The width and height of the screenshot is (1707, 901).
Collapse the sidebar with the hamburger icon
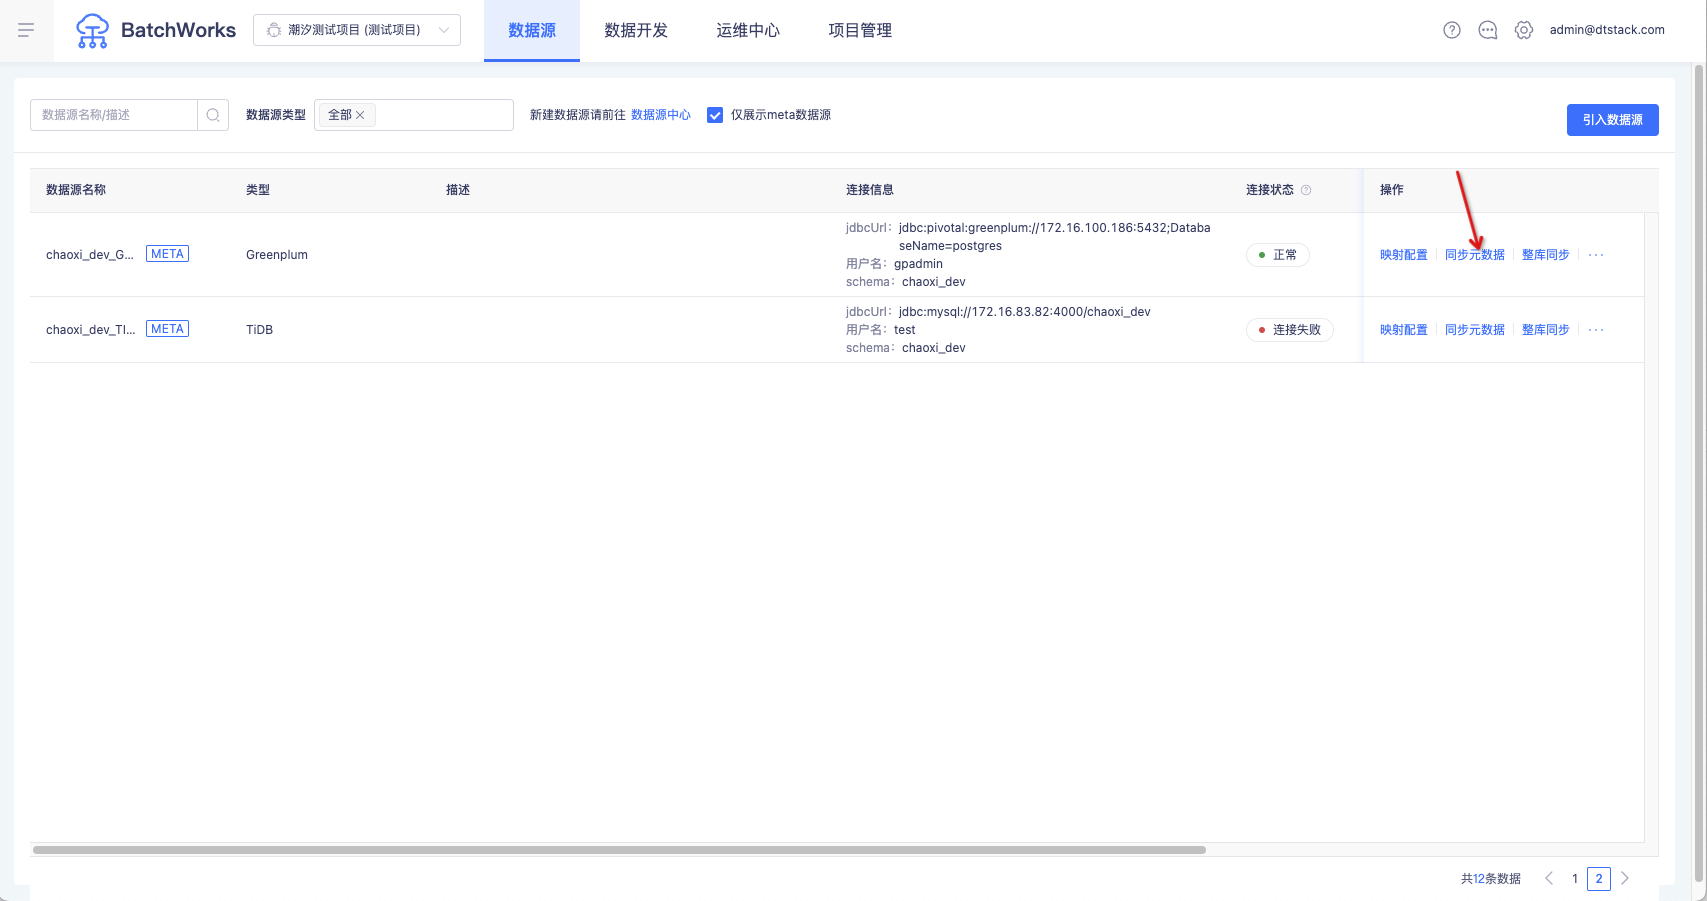coord(26,30)
